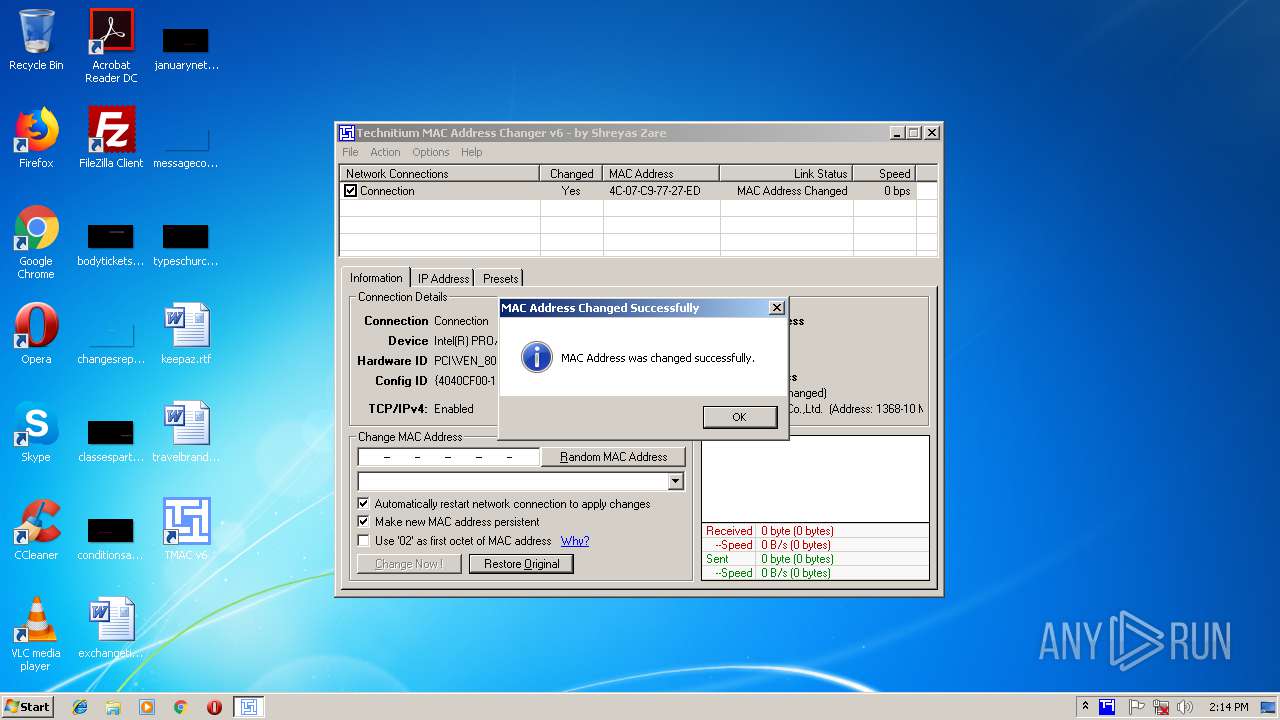Open Windows Explorer taskbar icon
This screenshot has height=720, width=1280.
tap(113, 707)
